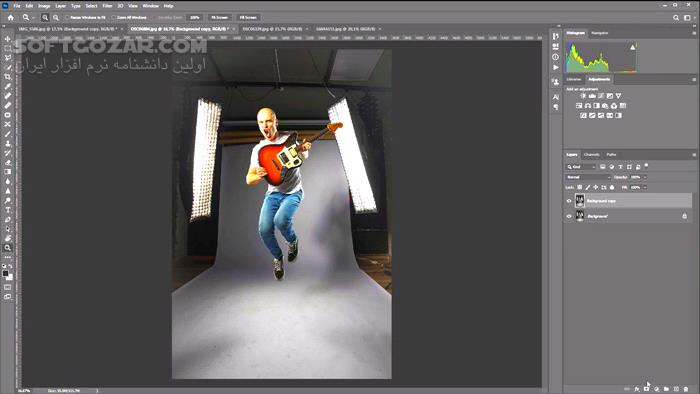
Task: Open the layer filter Kind dropdown
Action: tap(581, 167)
